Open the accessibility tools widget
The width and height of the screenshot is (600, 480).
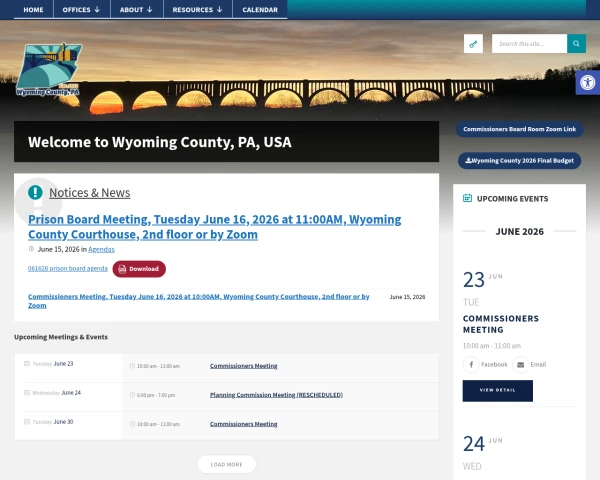click(588, 82)
